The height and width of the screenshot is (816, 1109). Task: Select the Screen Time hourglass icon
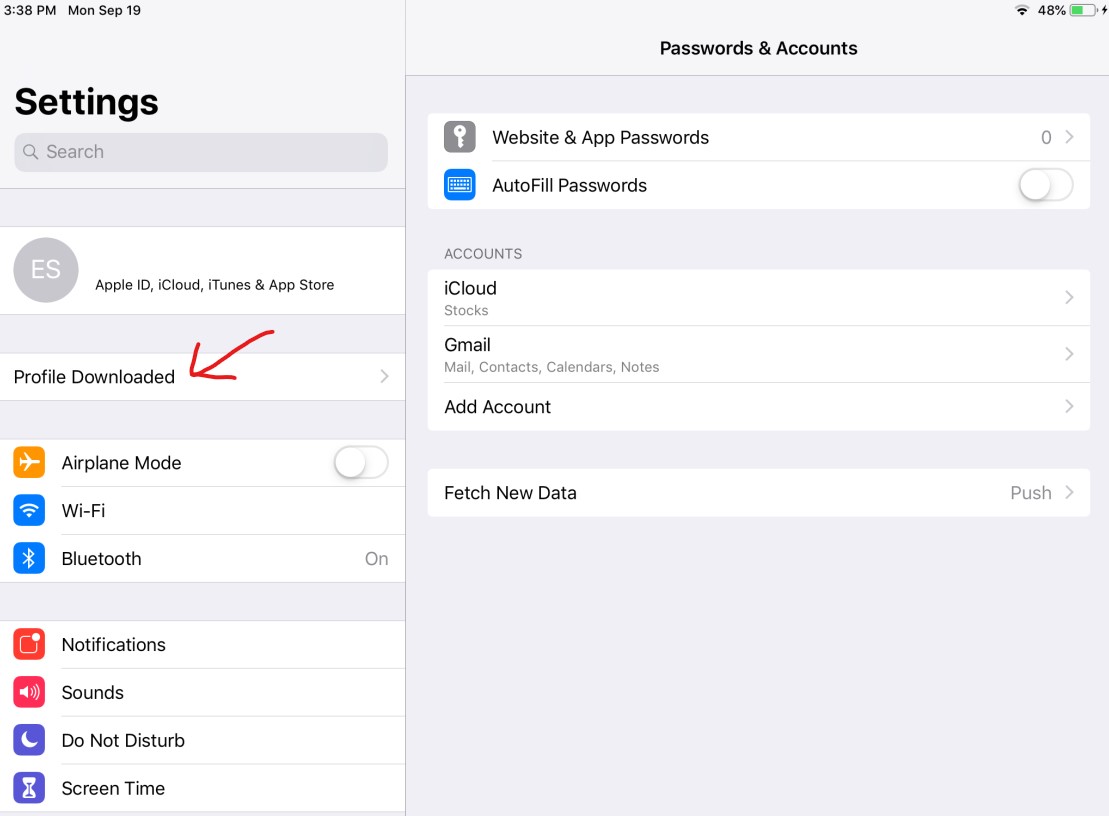(x=29, y=788)
